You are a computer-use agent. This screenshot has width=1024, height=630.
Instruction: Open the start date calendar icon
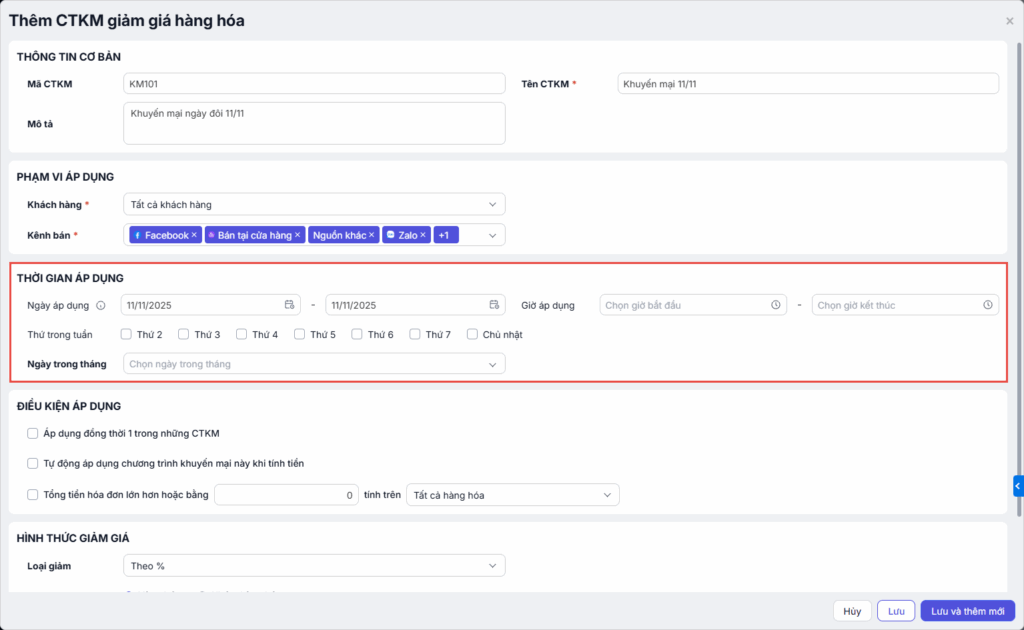click(x=289, y=305)
